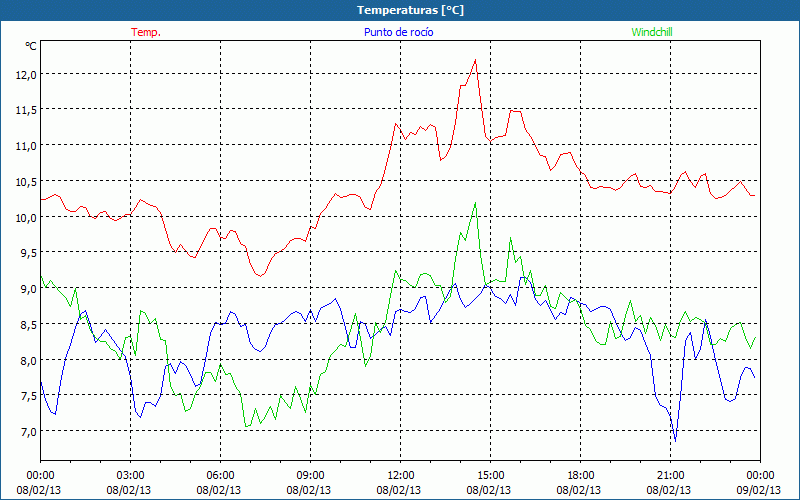Click the 18:00 time axis label
The height and width of the screenshot is (500, 800).
(x=581, y=476)
